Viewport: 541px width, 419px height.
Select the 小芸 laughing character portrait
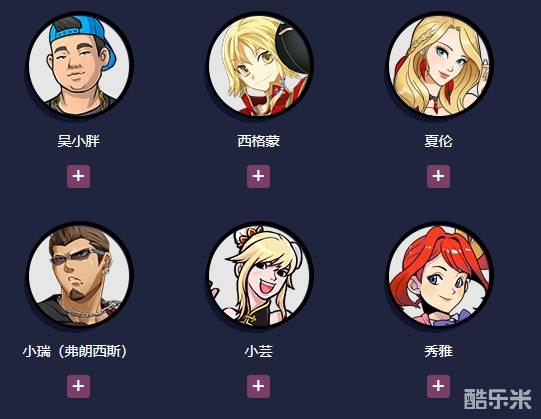coord(259,275)
